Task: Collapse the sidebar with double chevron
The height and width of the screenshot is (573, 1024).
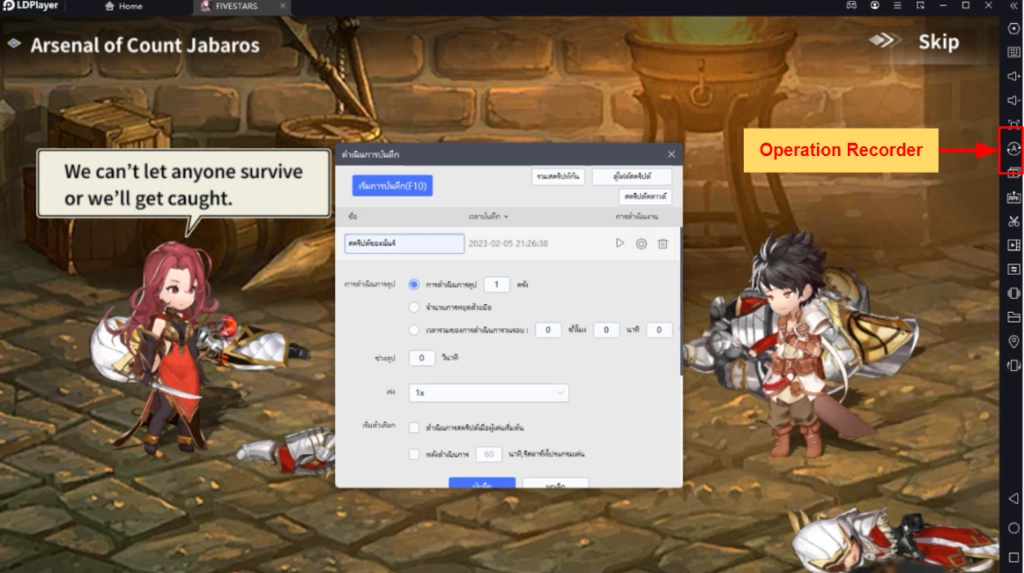Action: click(1014, 6)
